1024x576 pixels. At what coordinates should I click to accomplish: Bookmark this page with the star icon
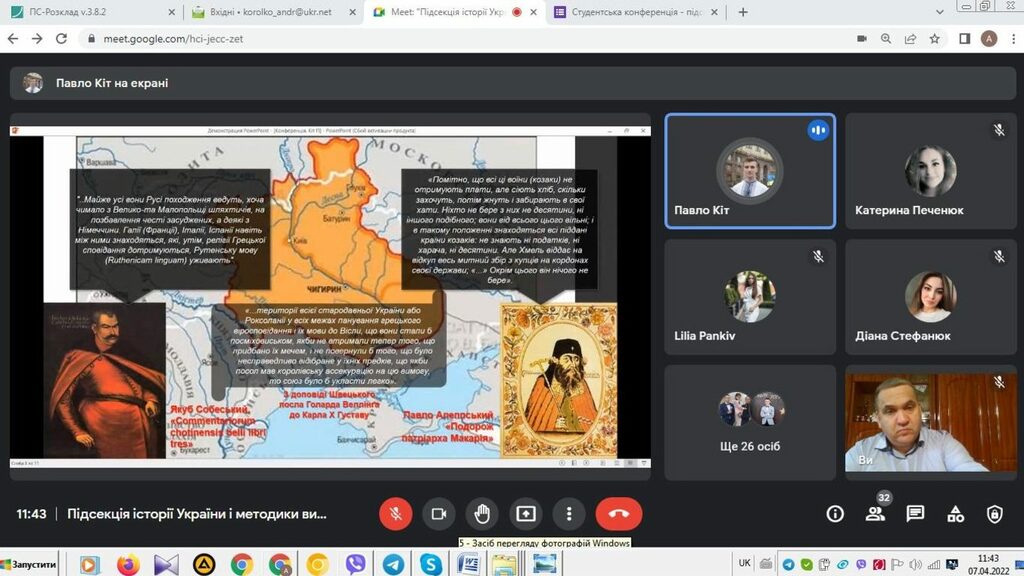point(935,39)
